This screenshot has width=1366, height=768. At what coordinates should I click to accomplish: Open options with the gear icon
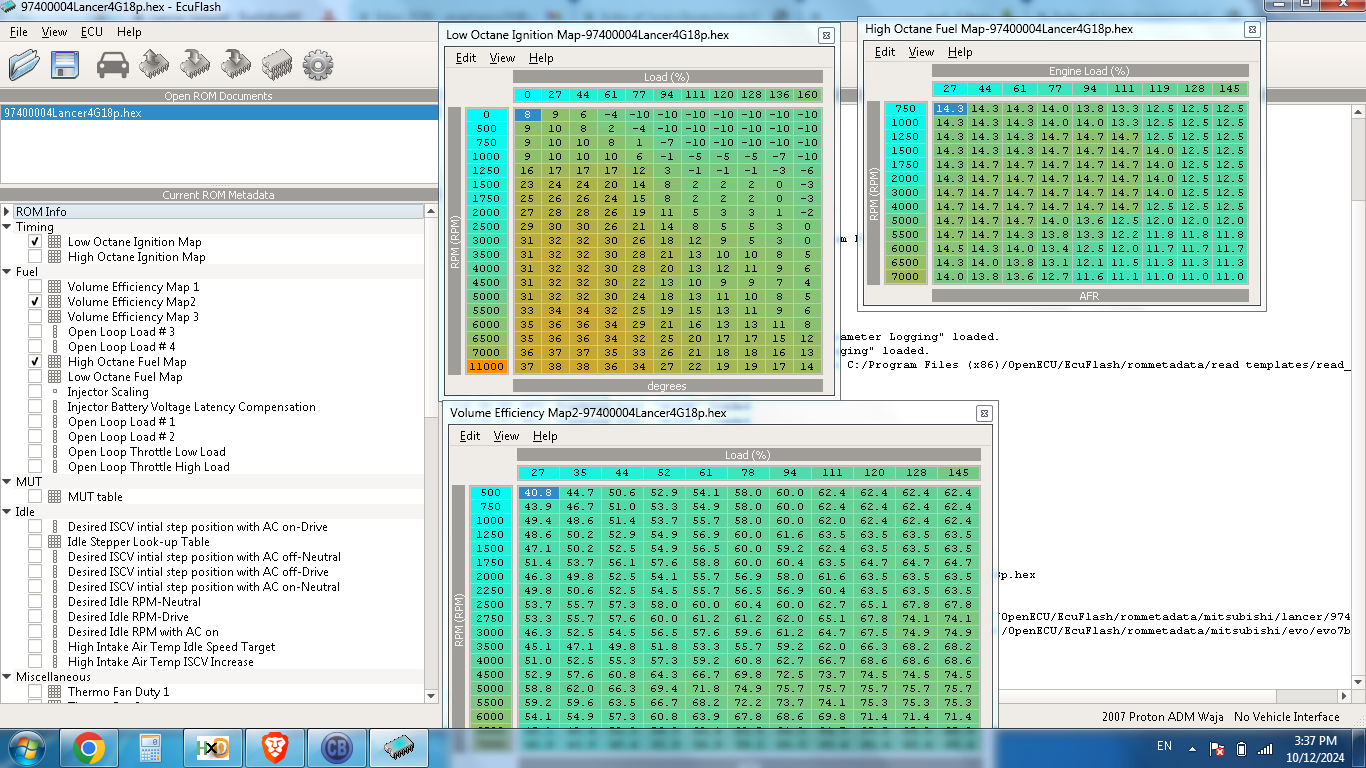(x=318, y=66)
